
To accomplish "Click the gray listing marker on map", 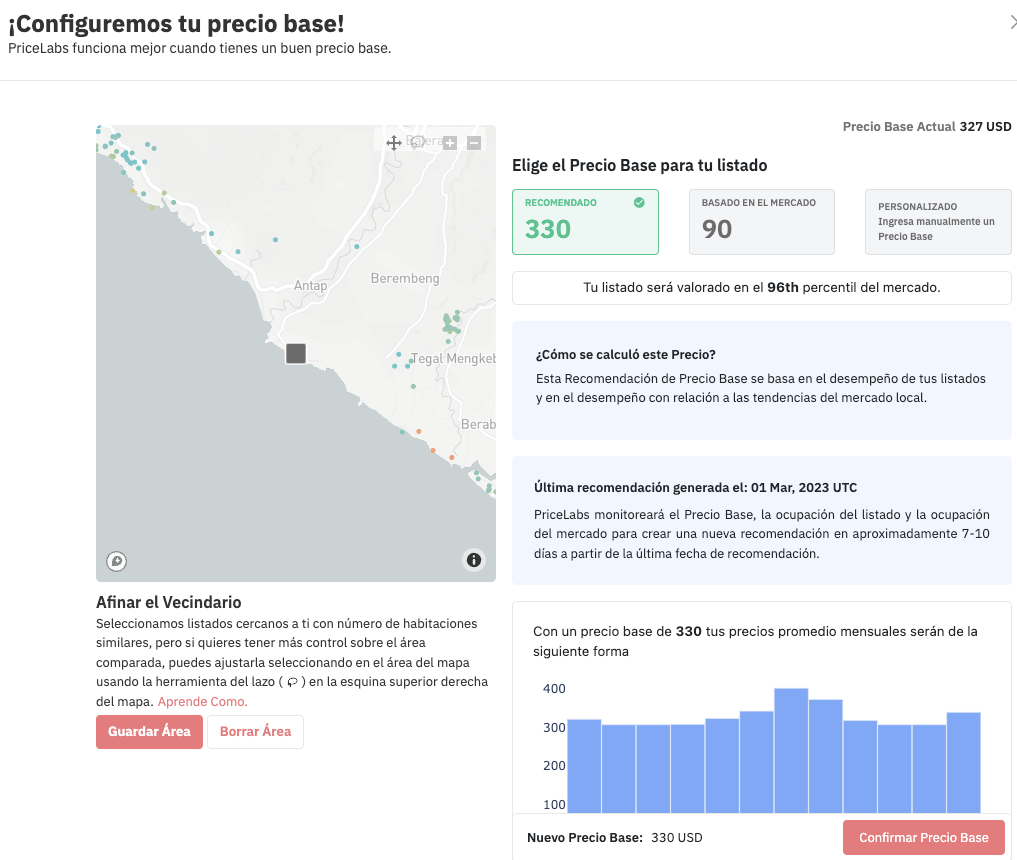I will point(296,353).
